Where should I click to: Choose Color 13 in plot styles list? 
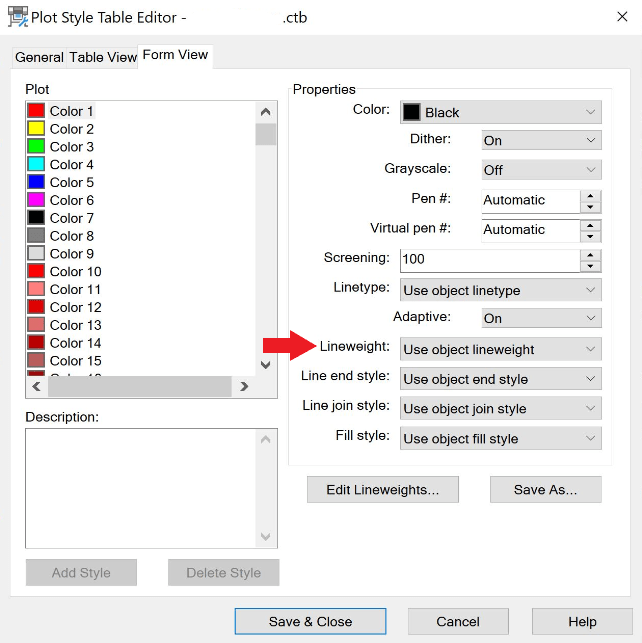pos(75,325)
